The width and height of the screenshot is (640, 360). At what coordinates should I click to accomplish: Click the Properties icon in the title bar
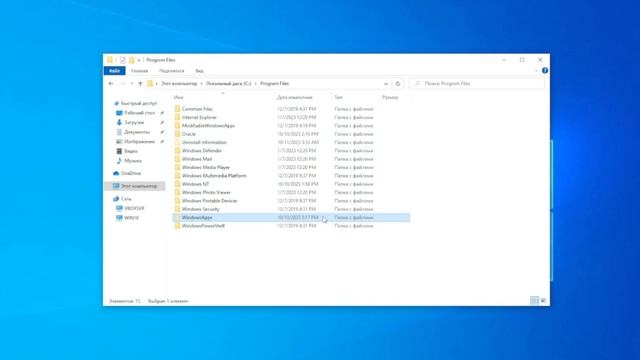pyautogui.click(x=122, y=60)
